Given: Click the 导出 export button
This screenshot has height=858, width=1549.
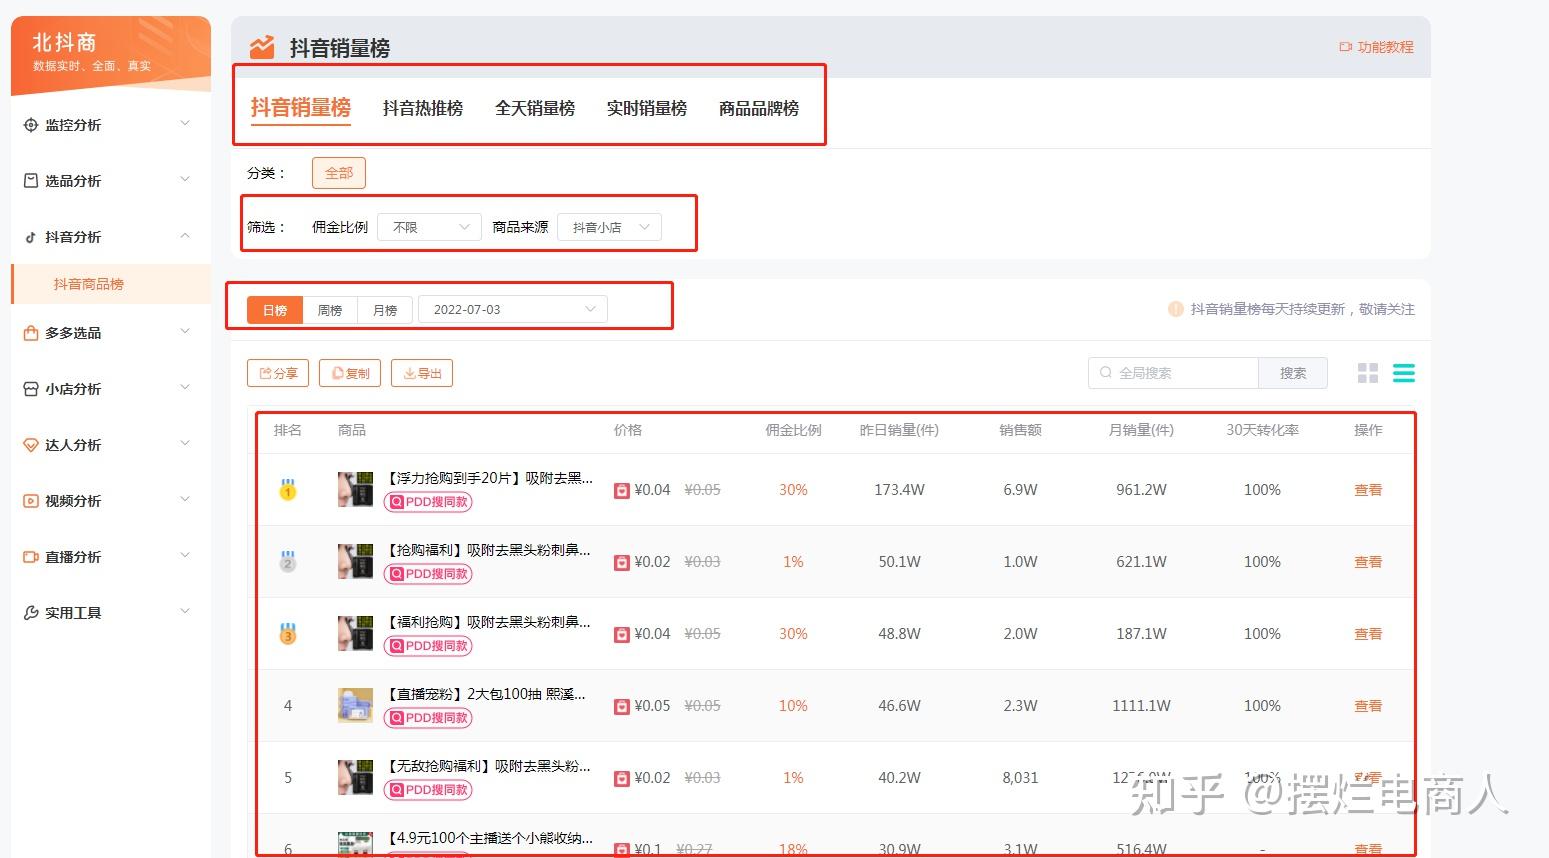Looking at the screenshot, I should click(422, 373).
